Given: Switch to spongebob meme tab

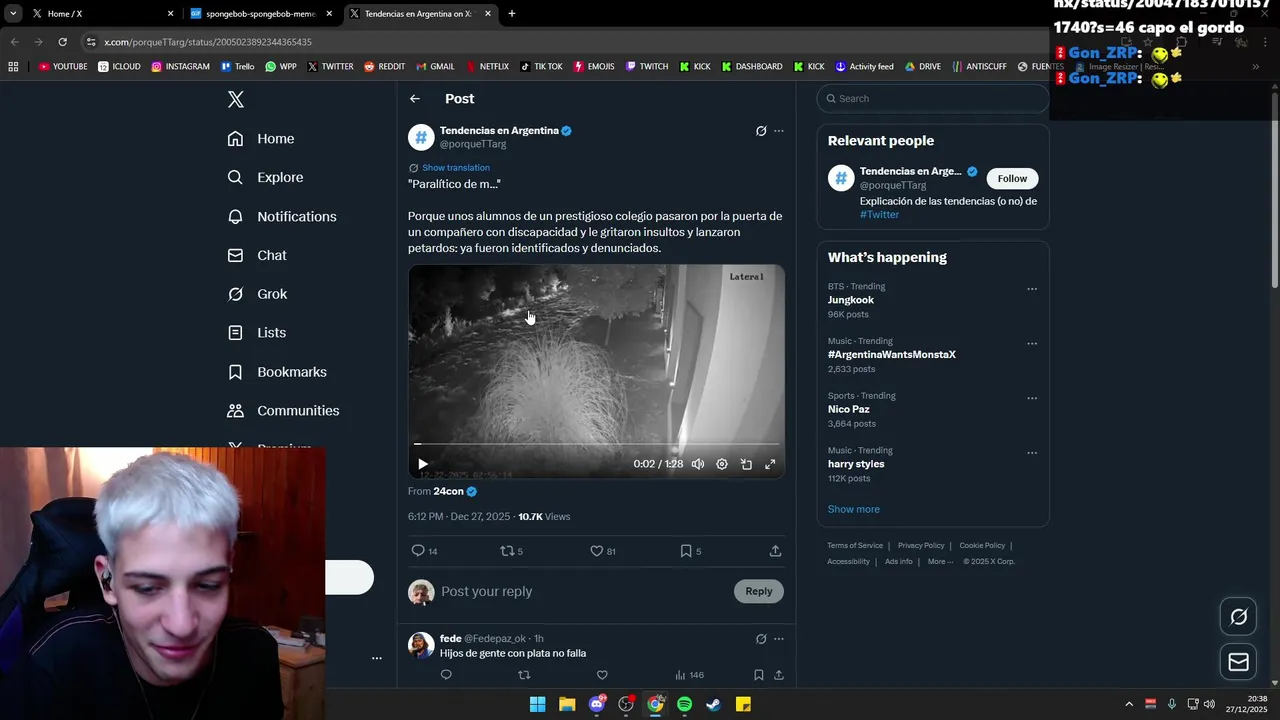Looking at the screenshot, I should click(x=262, y=14).
